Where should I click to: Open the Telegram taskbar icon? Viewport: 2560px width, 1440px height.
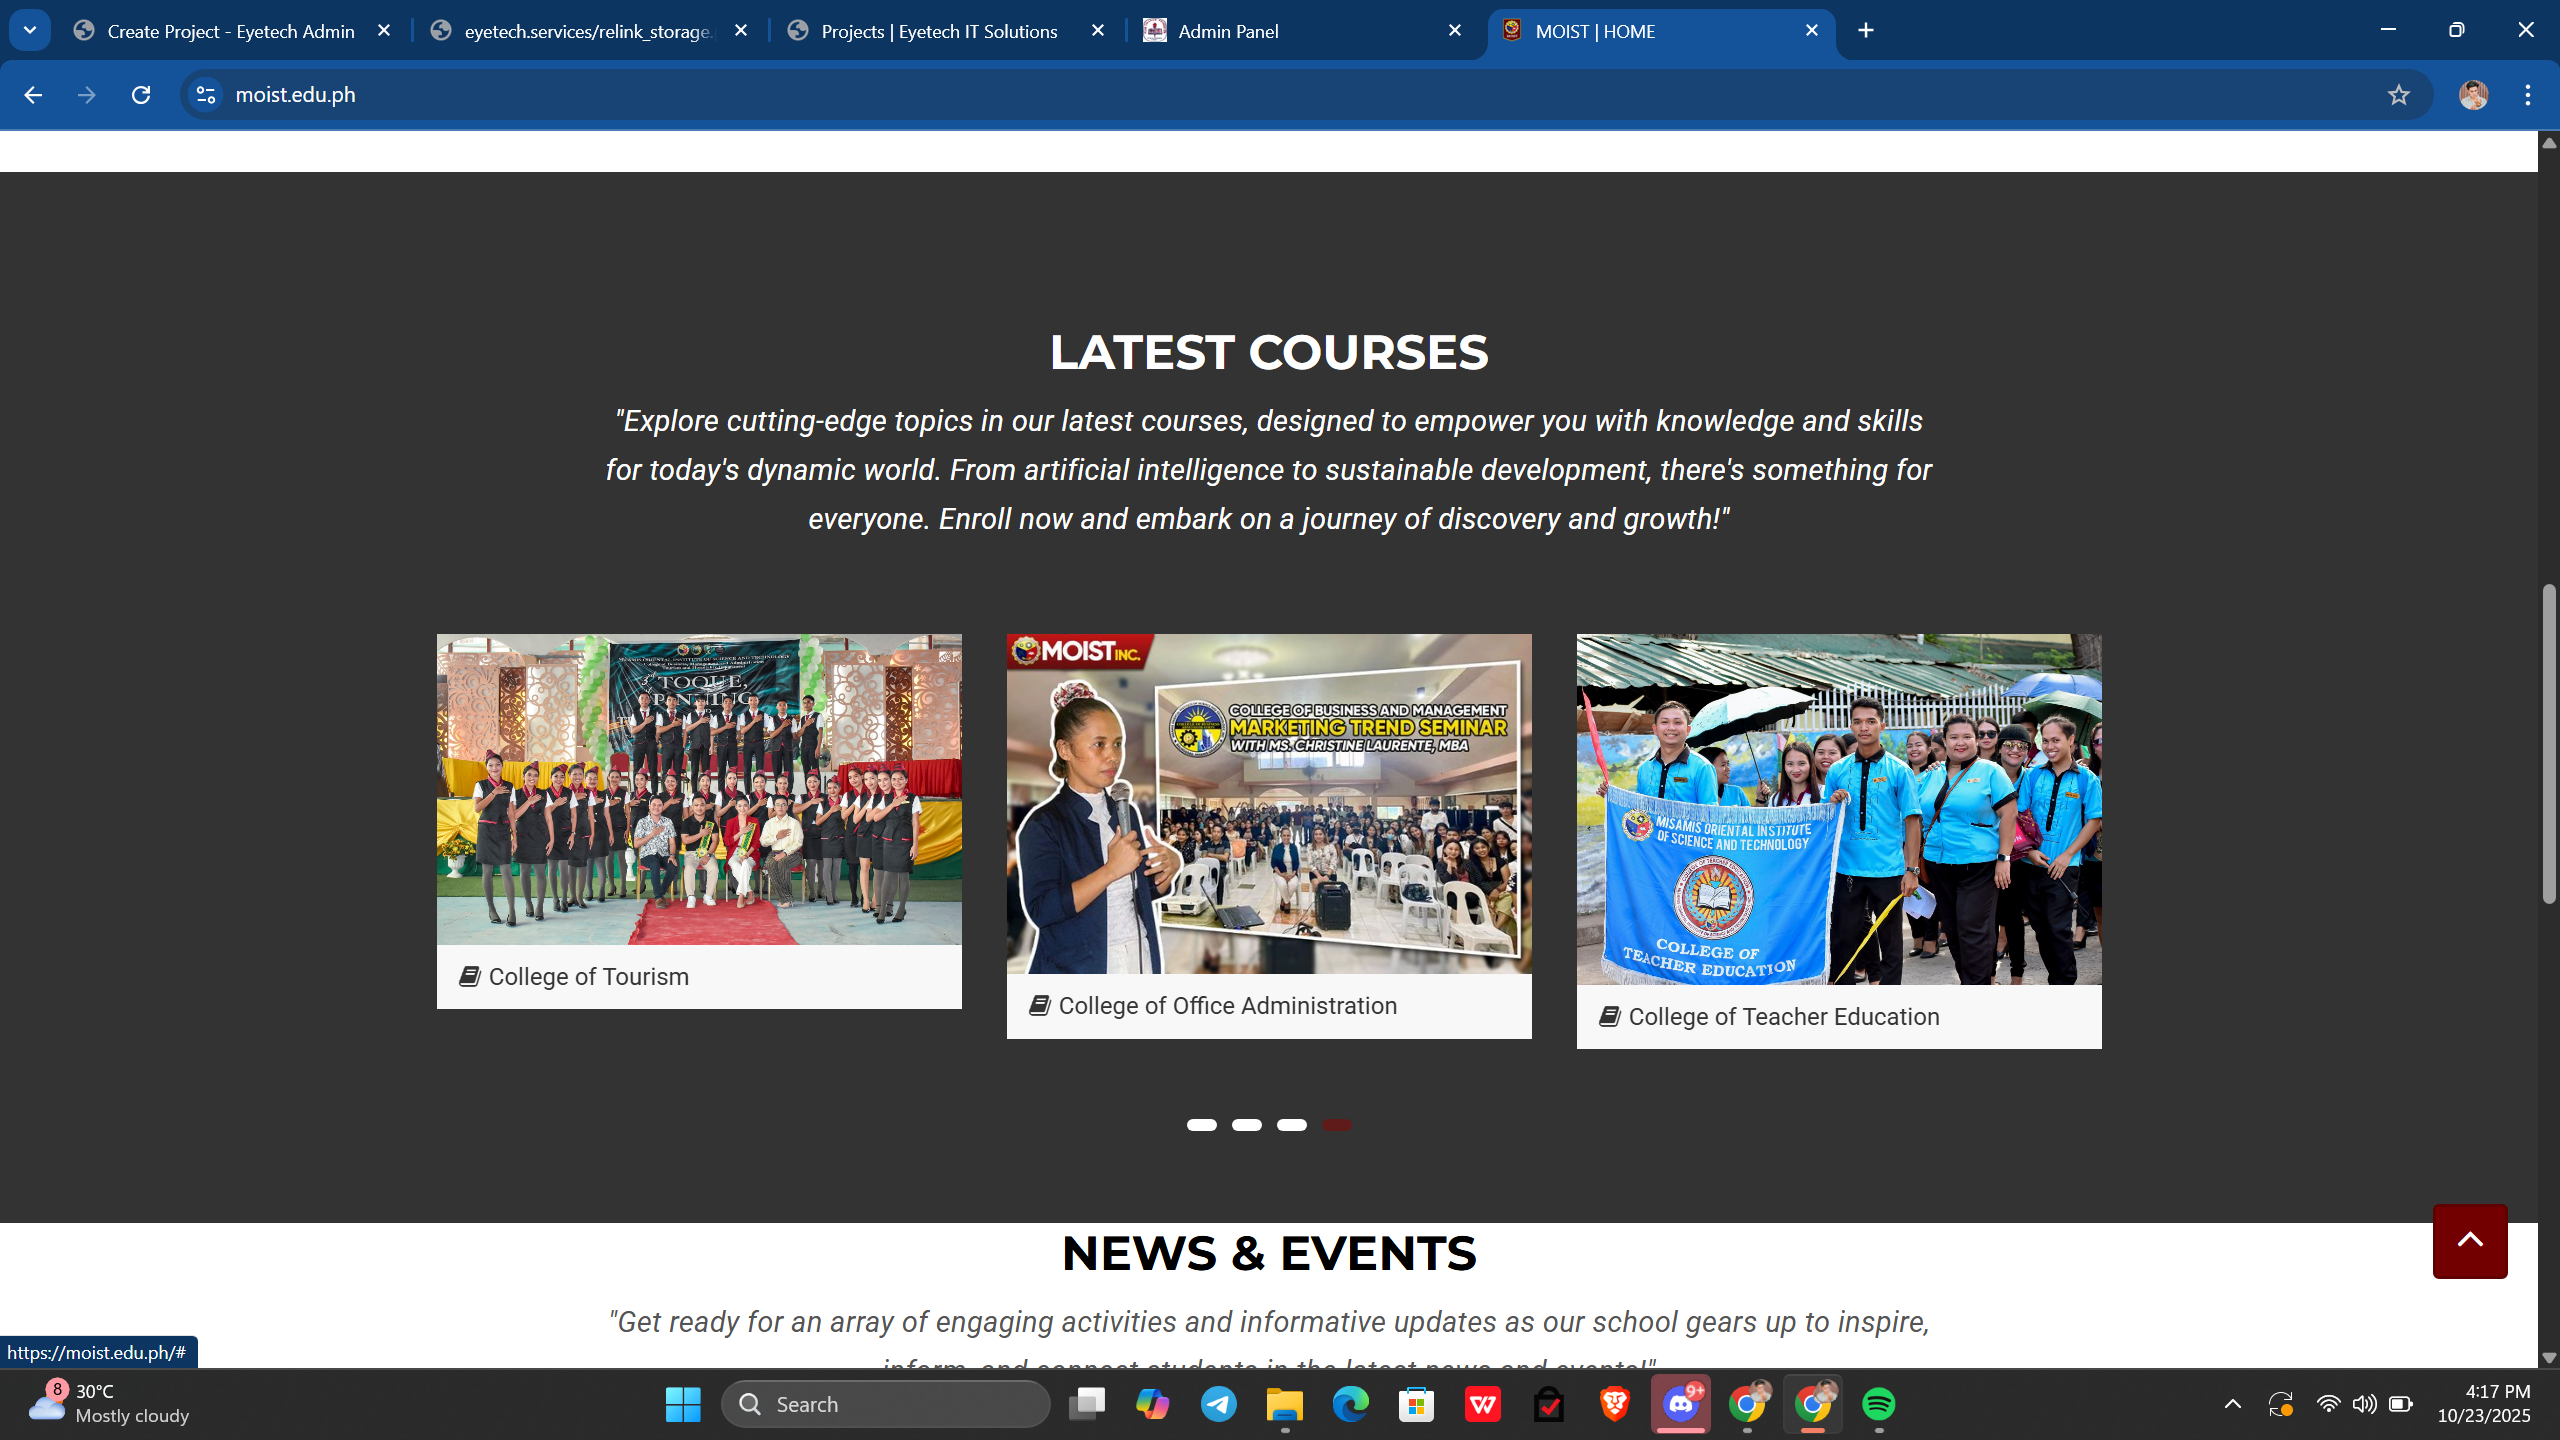point(1218,1404)
